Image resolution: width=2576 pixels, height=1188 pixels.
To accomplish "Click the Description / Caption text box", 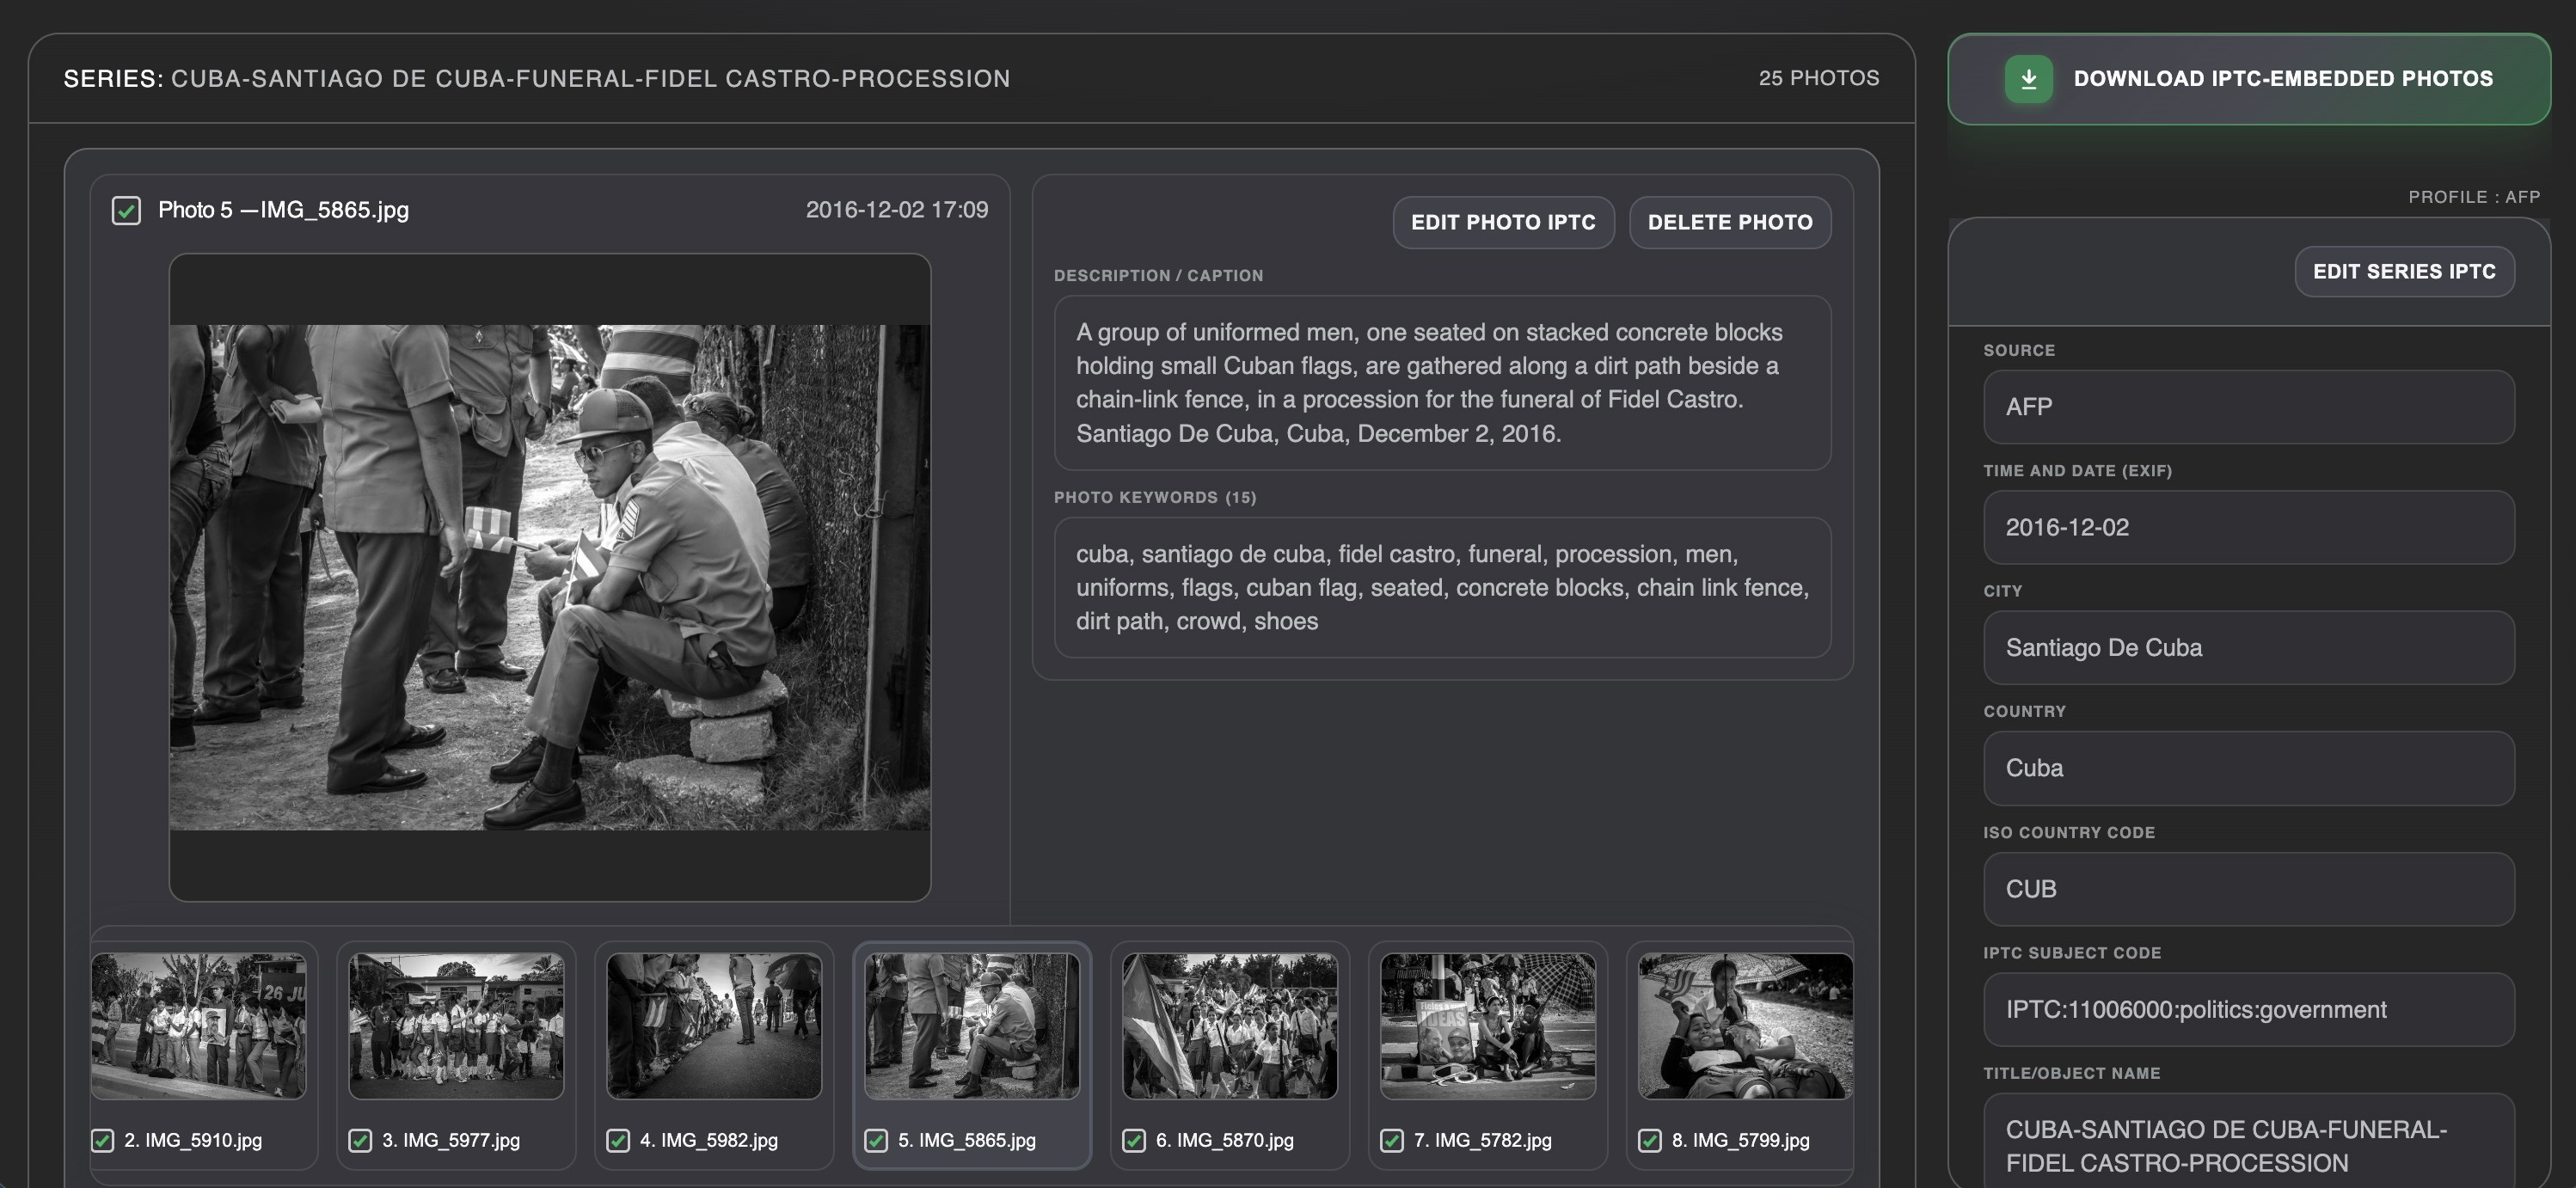I will [x=1442, y=382].
